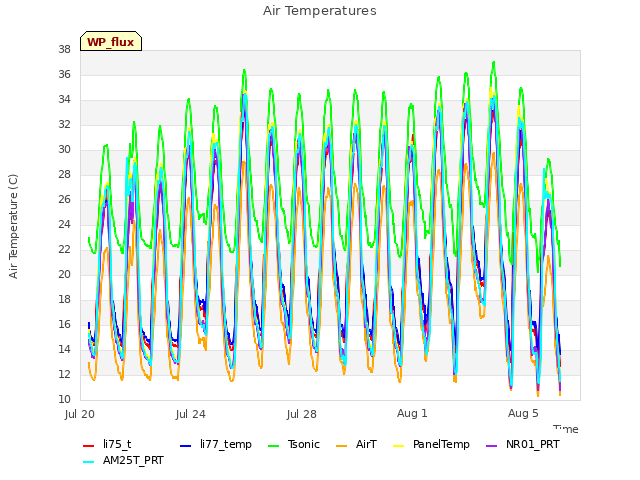Viewport: 640px width, 480px height.
Task: Click the WP_flux annotation label
Action: (111, 42)
